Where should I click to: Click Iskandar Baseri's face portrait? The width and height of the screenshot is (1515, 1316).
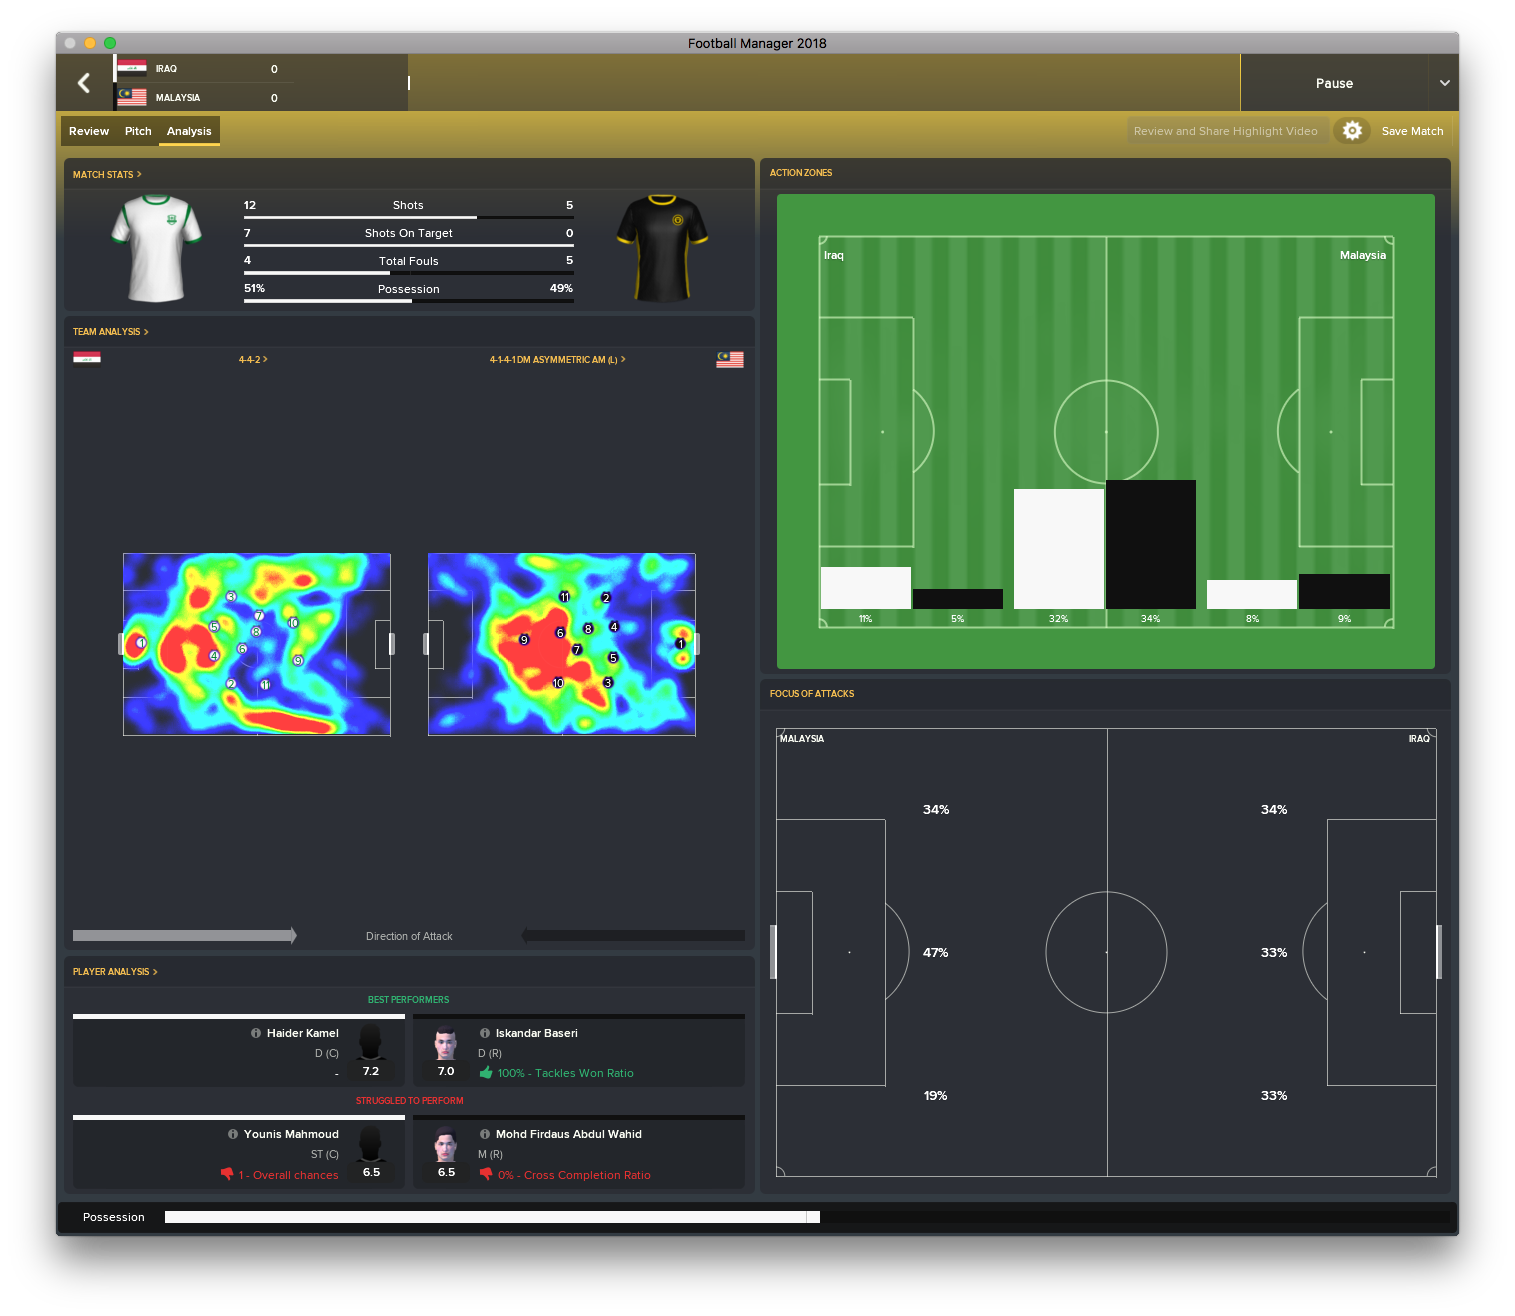446,1043
